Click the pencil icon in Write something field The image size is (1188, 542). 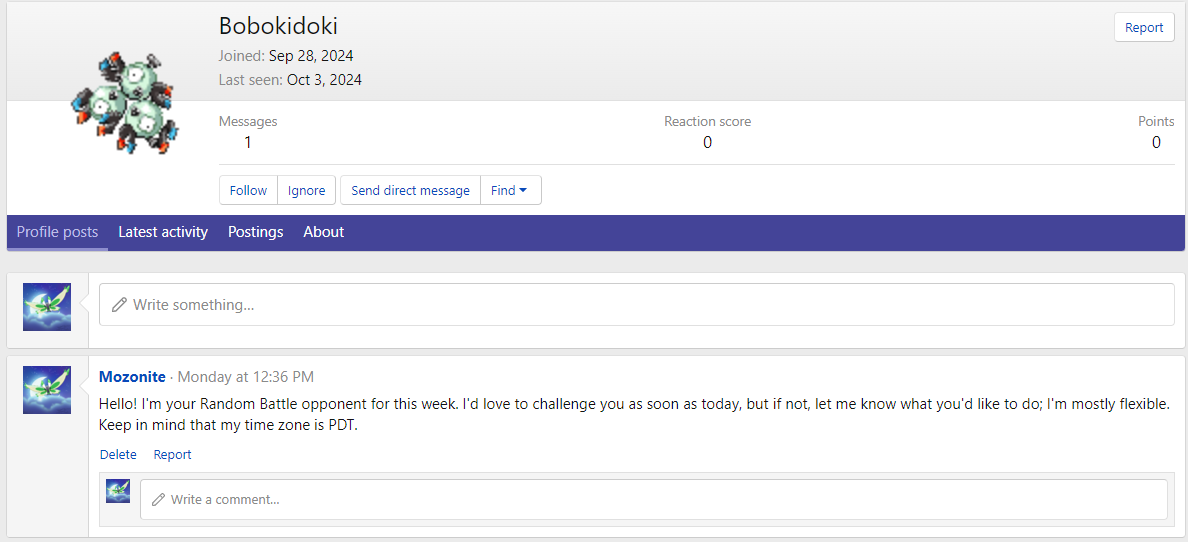click(120, 305)
